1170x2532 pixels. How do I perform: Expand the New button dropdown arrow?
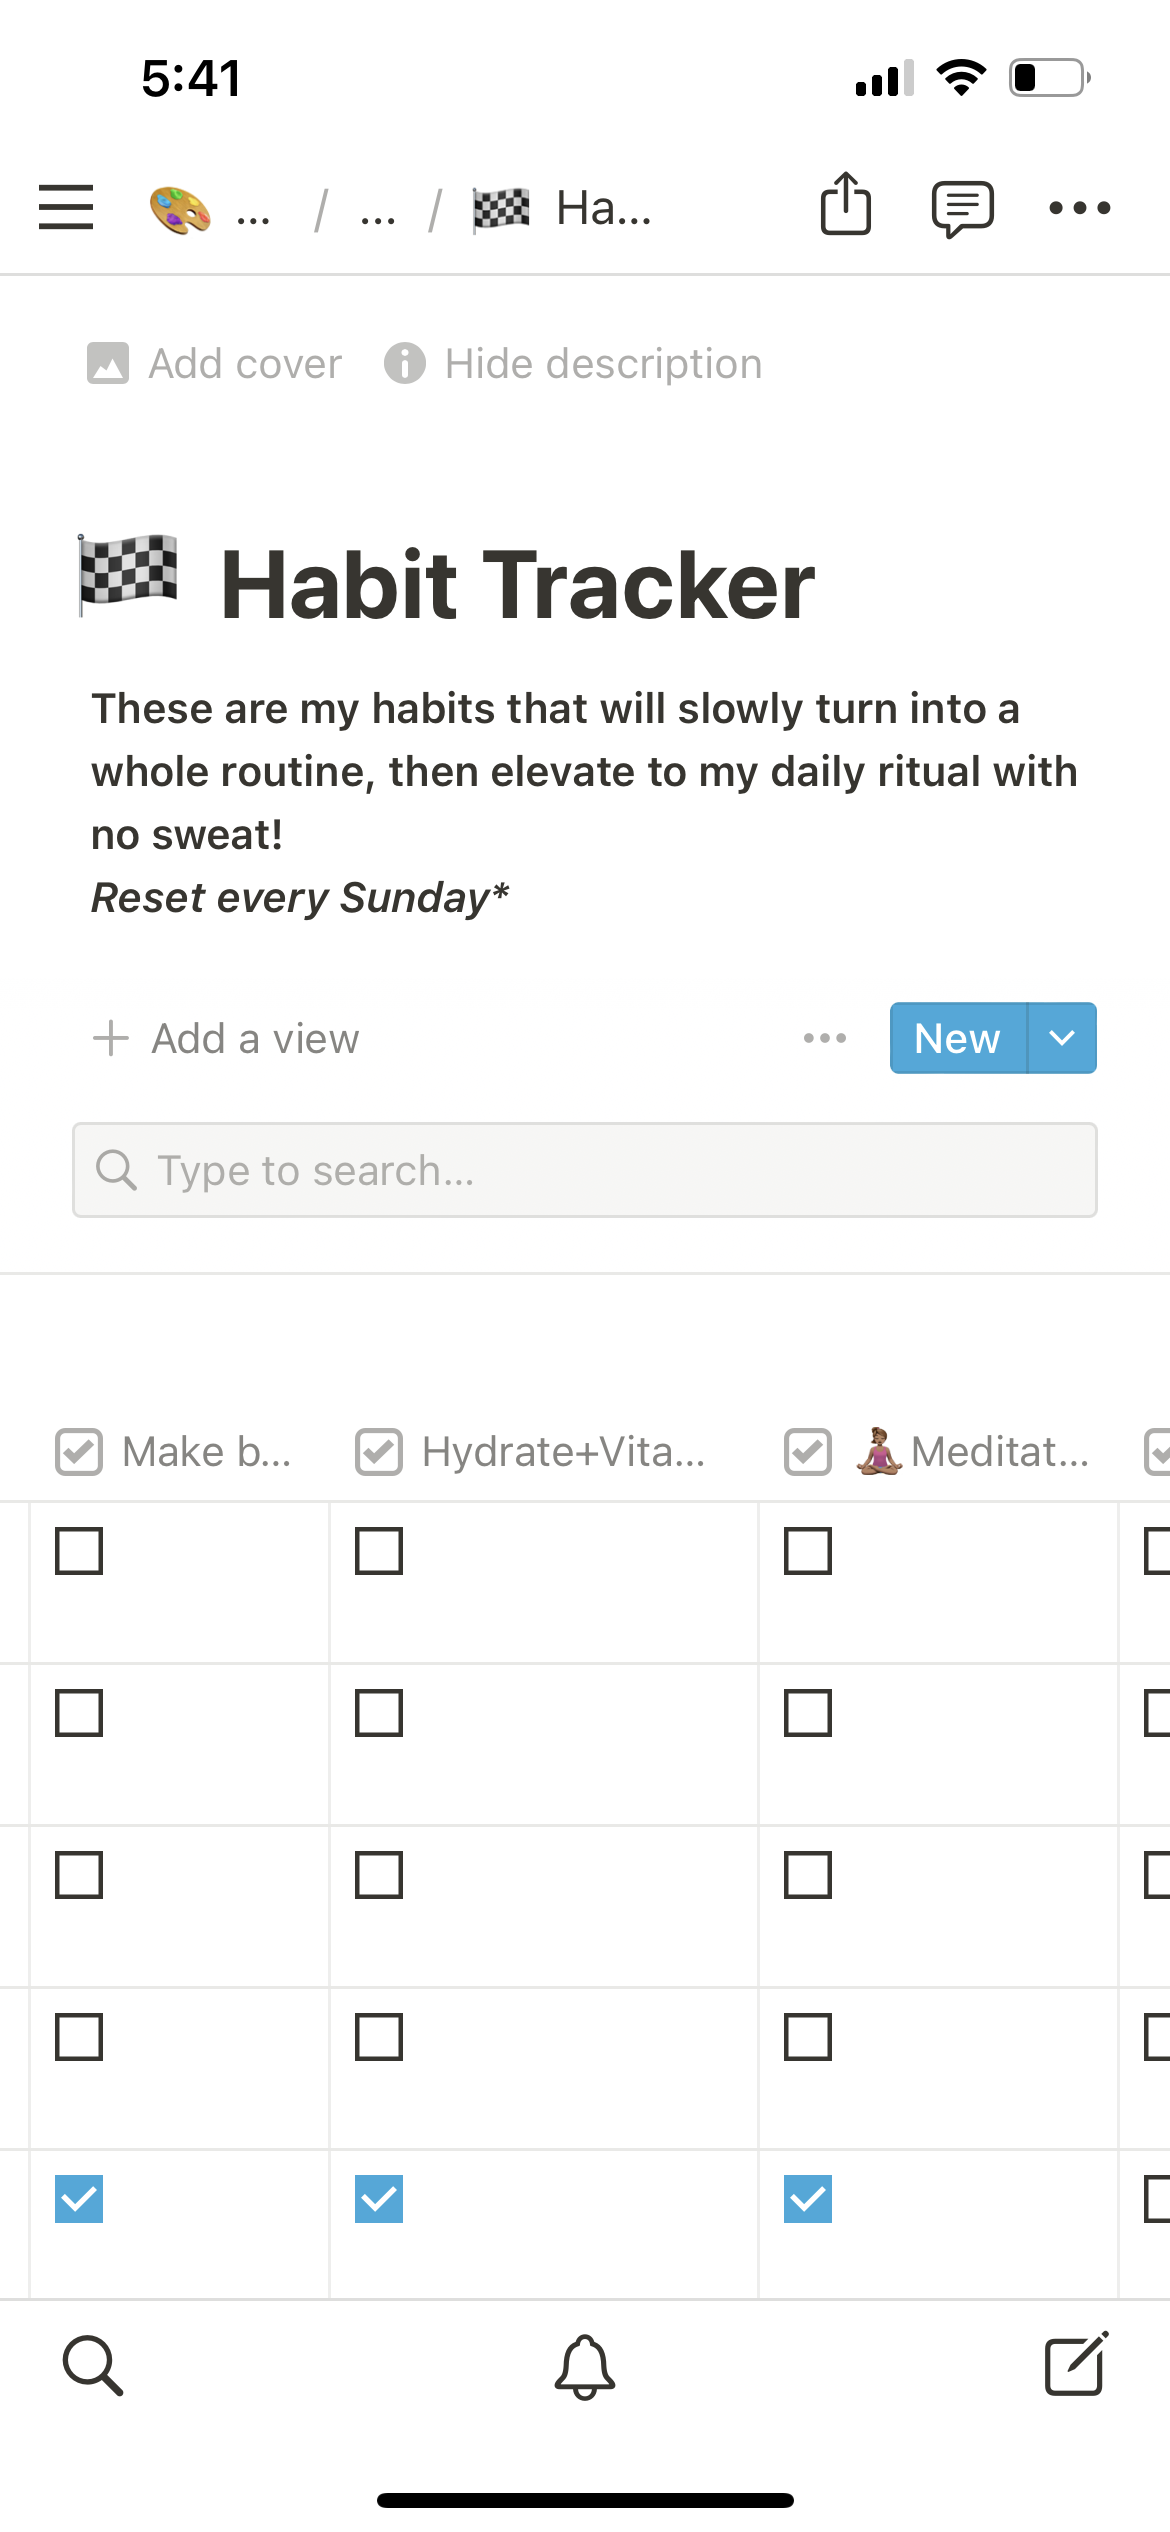tap(1062, 1038)
